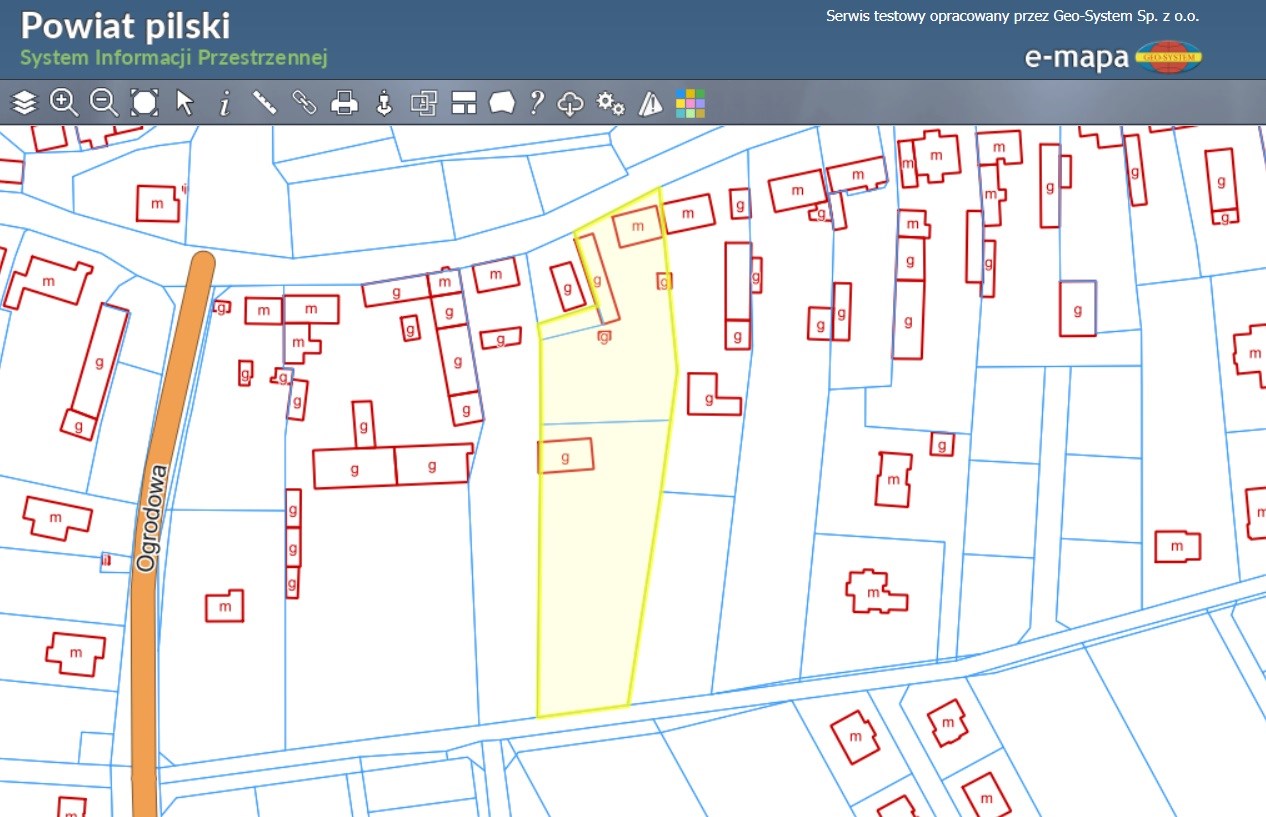Open the colorful grid palette icon

[690, 103]
